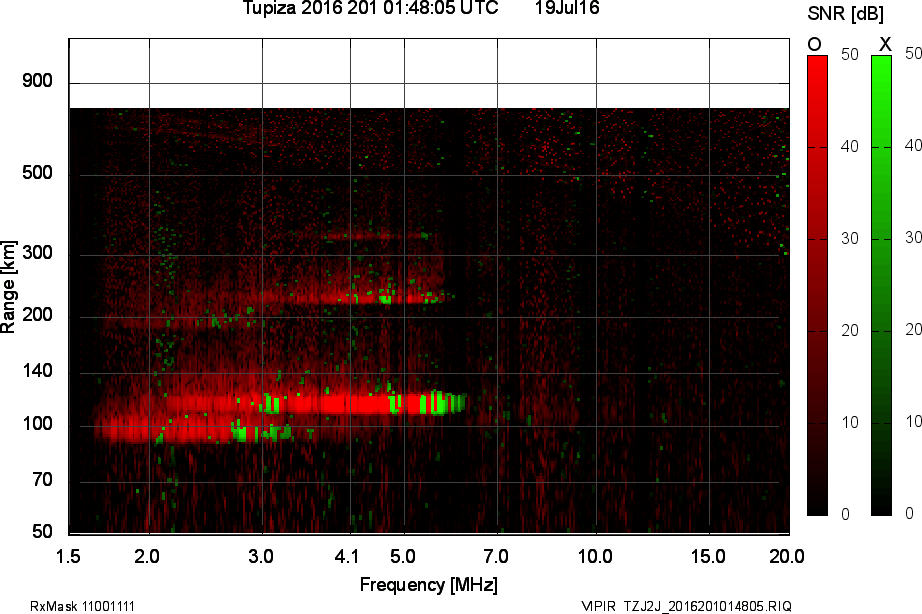
Task: Click the green X-mode SNR color bar
Action: (x=881, y=285)
